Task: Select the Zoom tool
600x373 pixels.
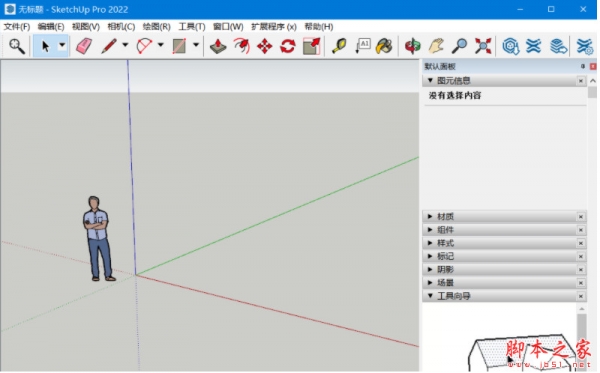Action: (459, 46)
